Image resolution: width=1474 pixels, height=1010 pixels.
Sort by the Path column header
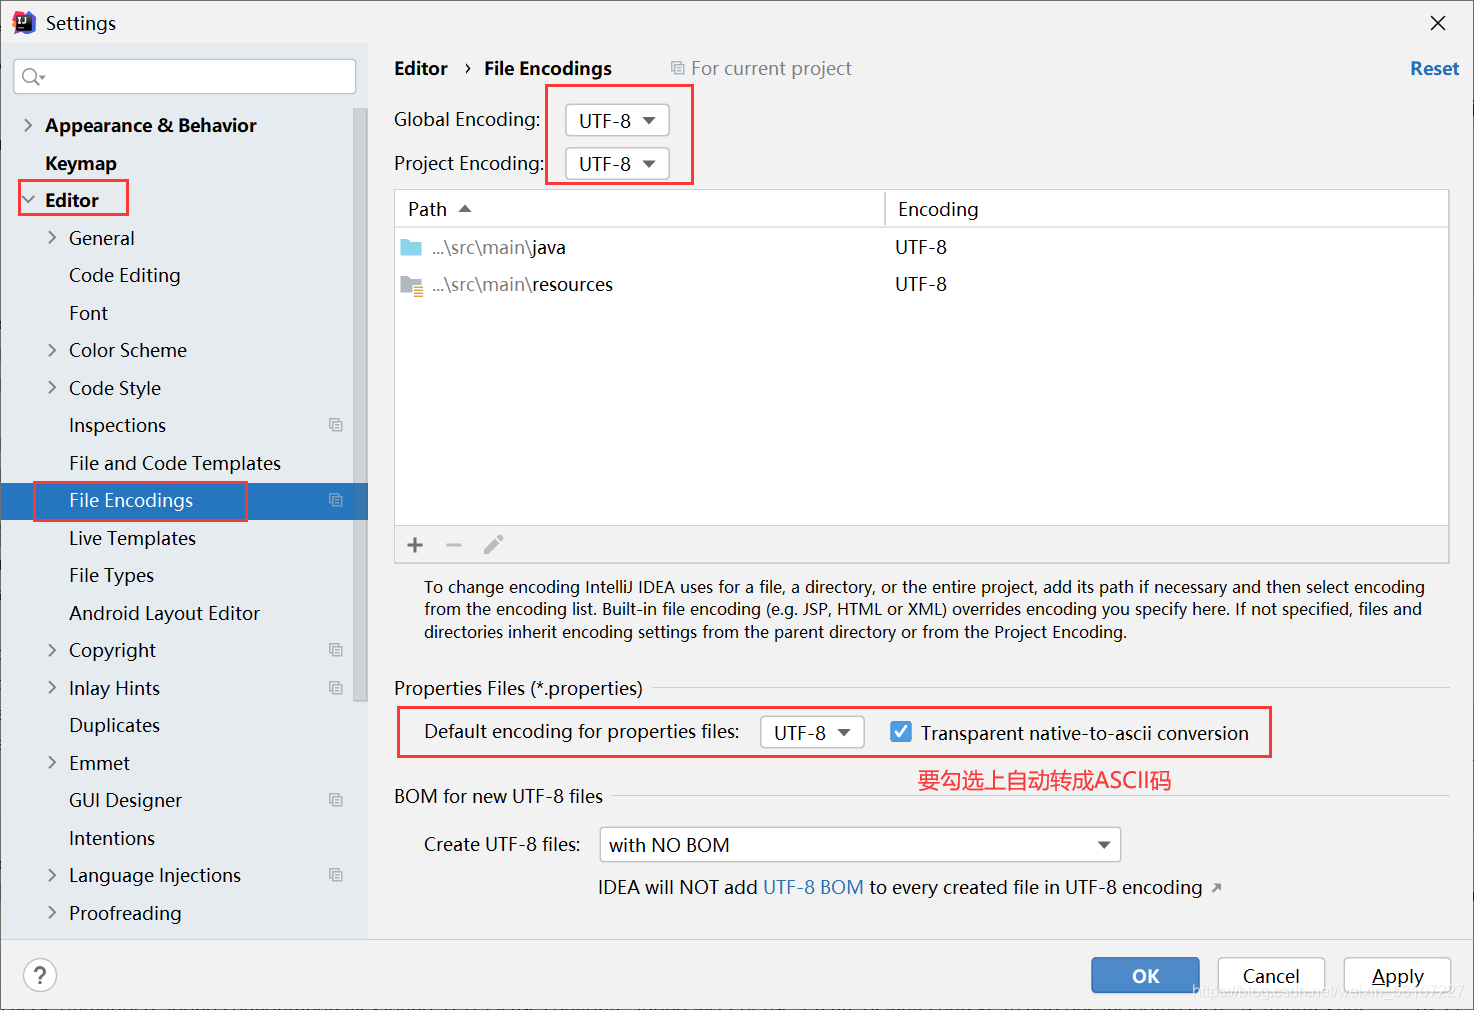(640, 209)
